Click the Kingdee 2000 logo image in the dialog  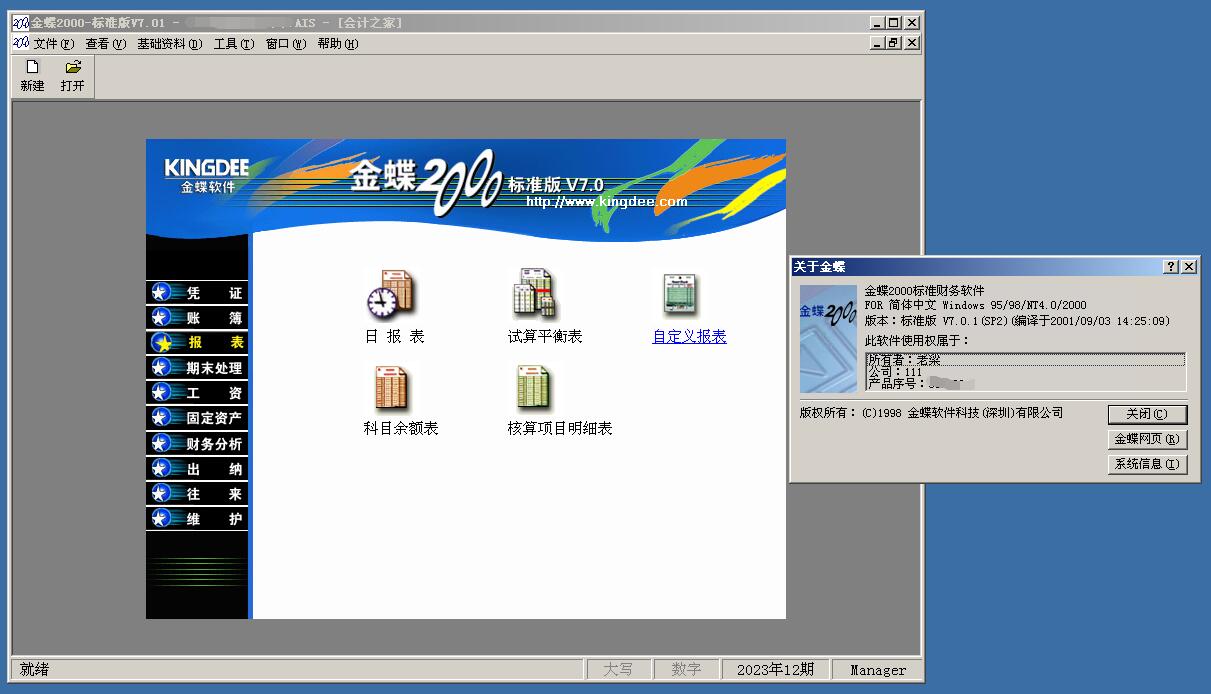828,339
